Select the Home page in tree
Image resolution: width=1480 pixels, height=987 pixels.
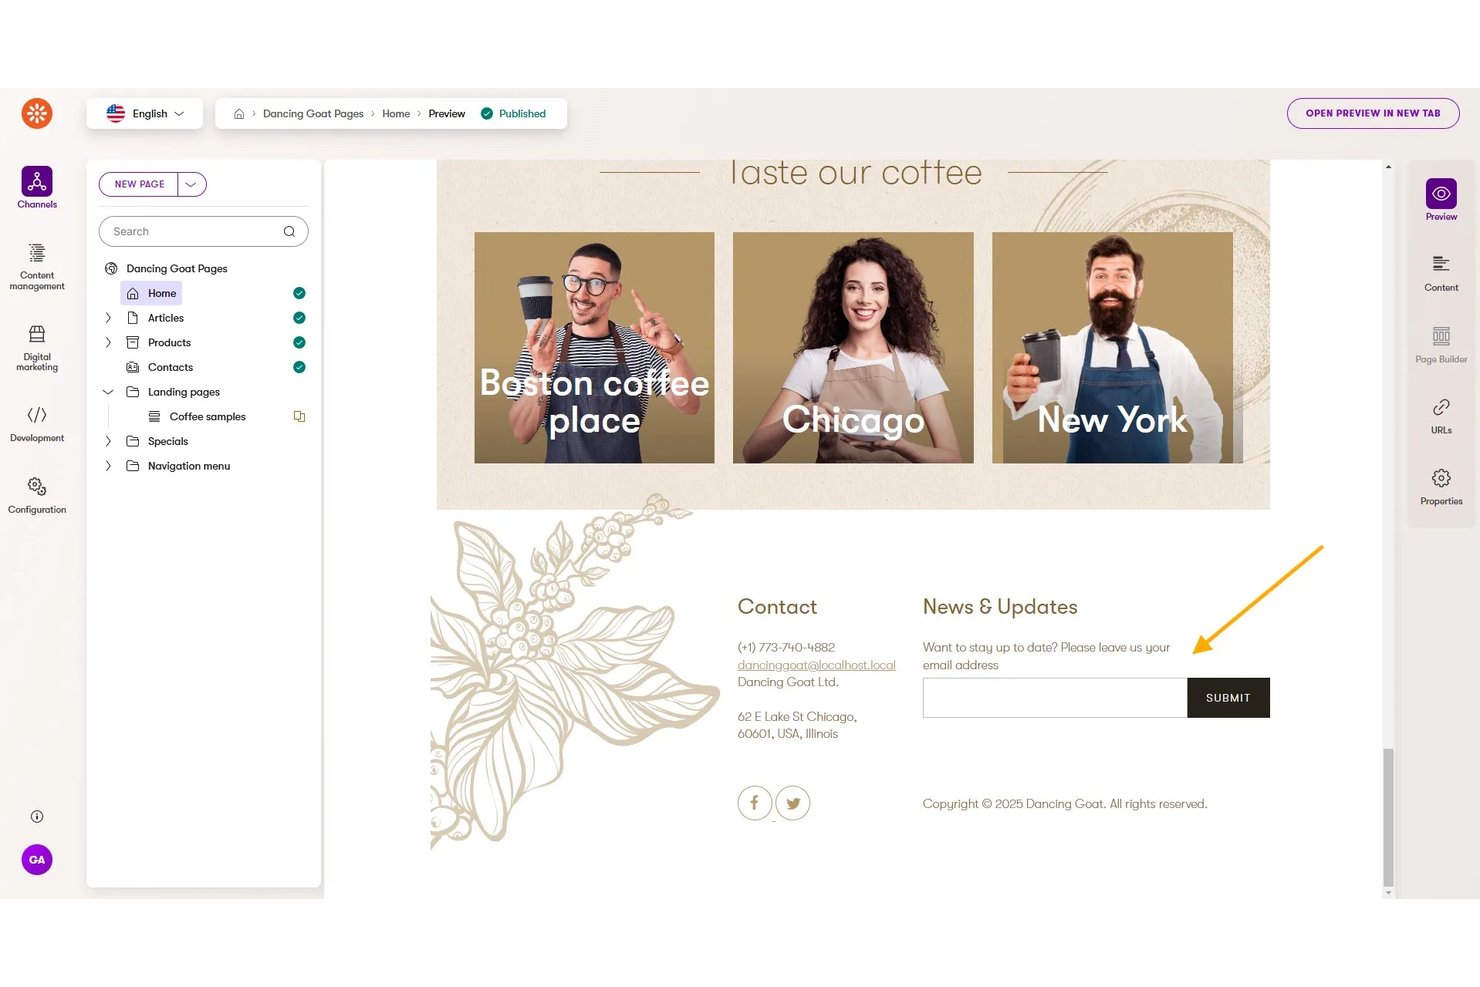151,293
